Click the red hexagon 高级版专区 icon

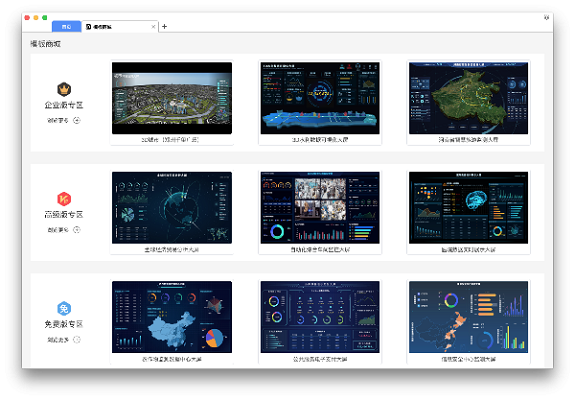click(x=64, y=199)
